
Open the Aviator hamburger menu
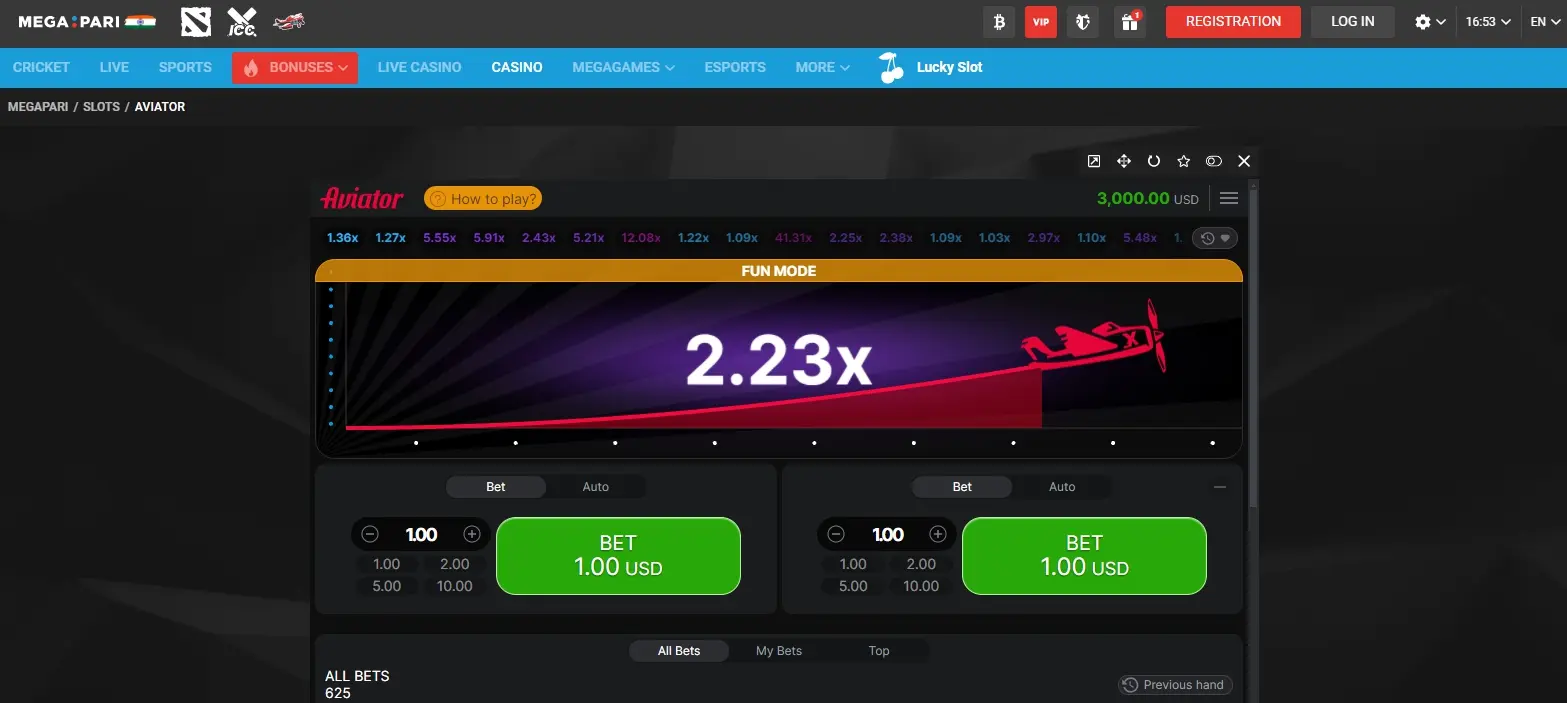pos(1229,198)
